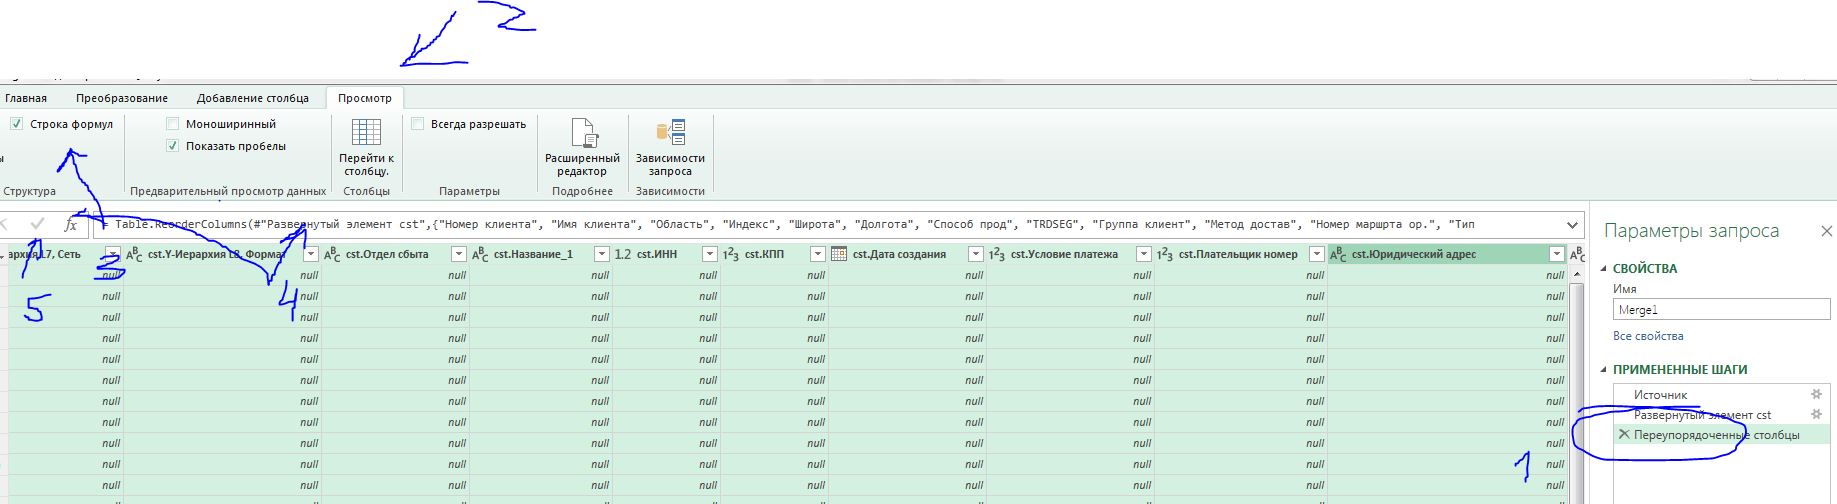Open filter dropdown for 'cst.Юридический адрес'
This screenshot has height=504, width=1837.
coord(1556,254)
